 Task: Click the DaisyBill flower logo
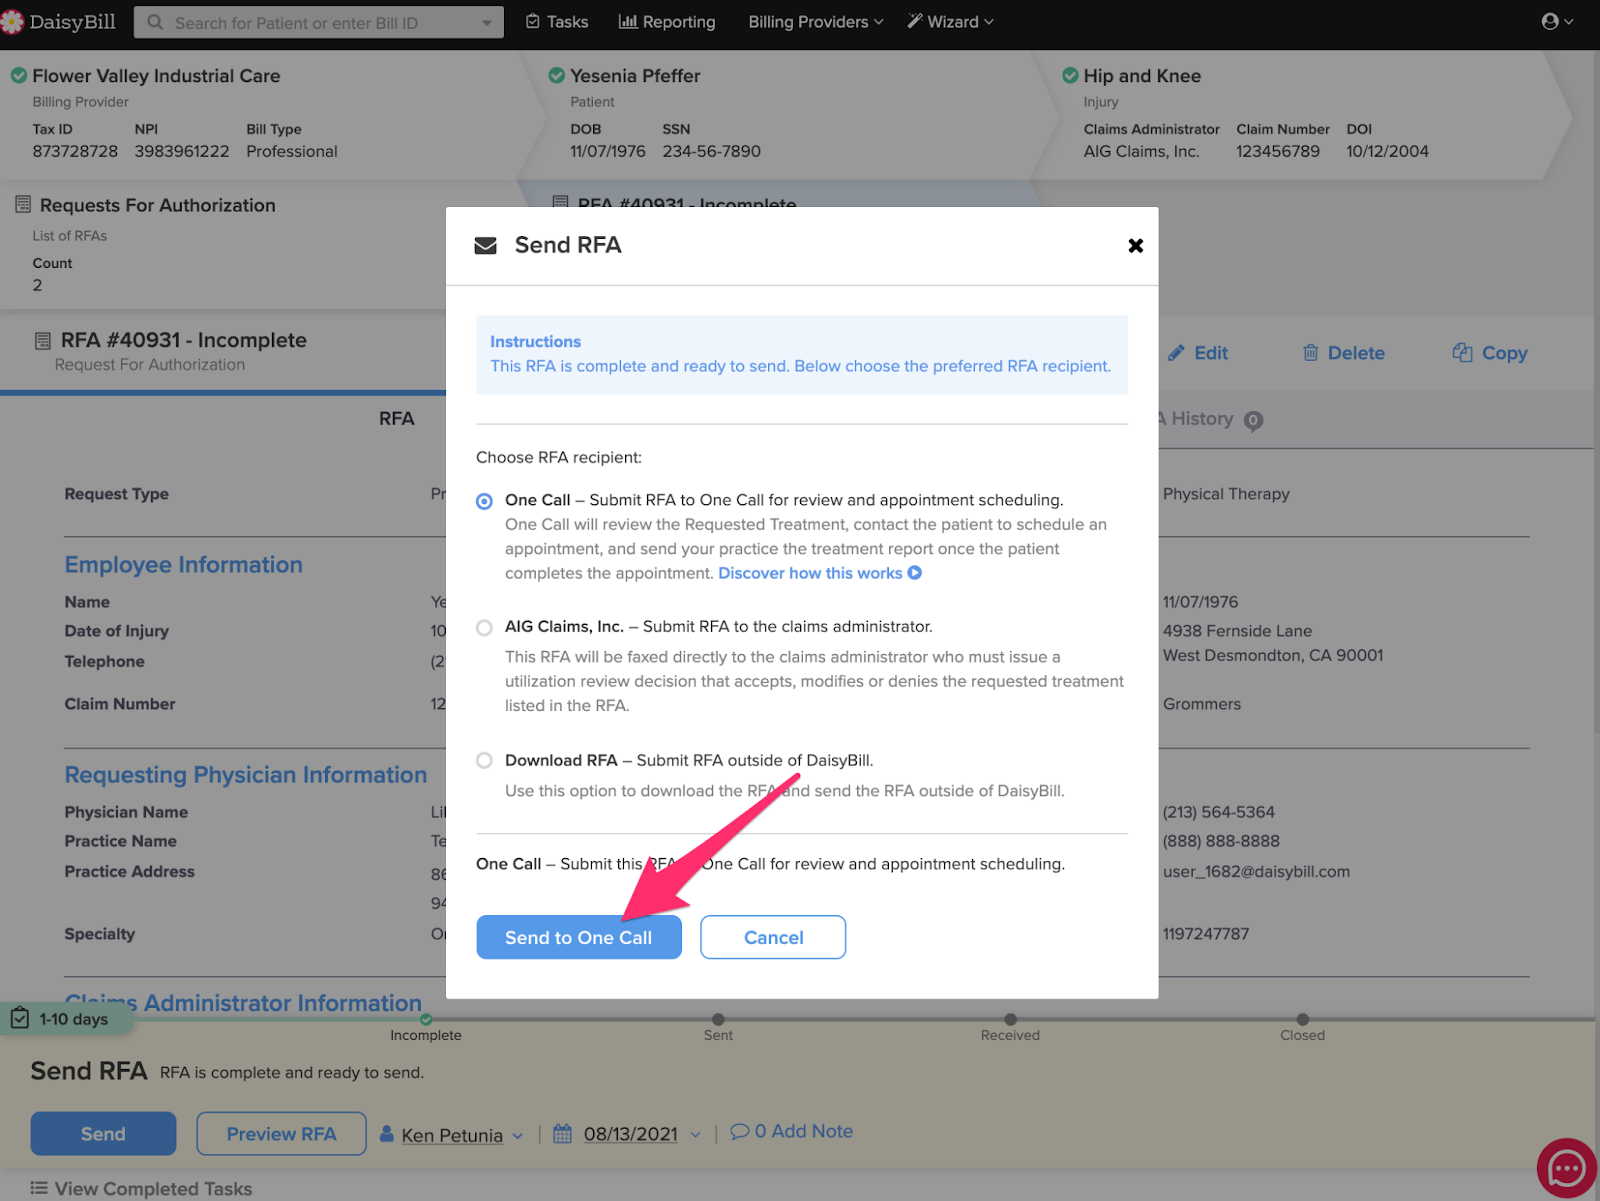pos(12,22)
